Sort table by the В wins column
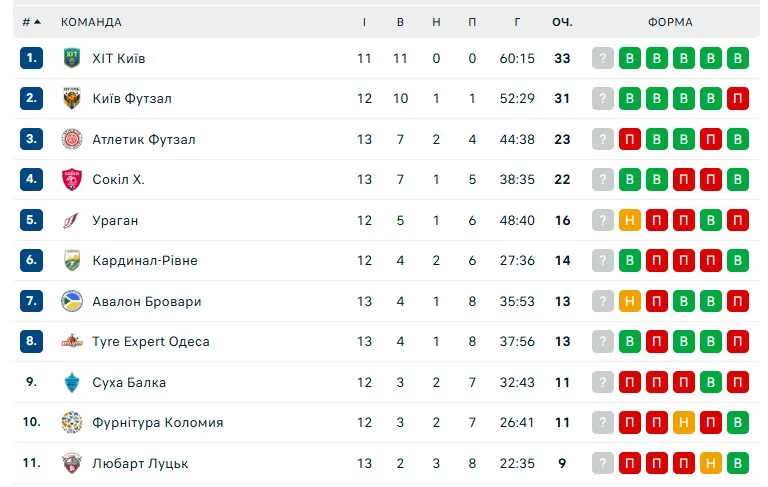The image size is (768, 487). (400, 22)
